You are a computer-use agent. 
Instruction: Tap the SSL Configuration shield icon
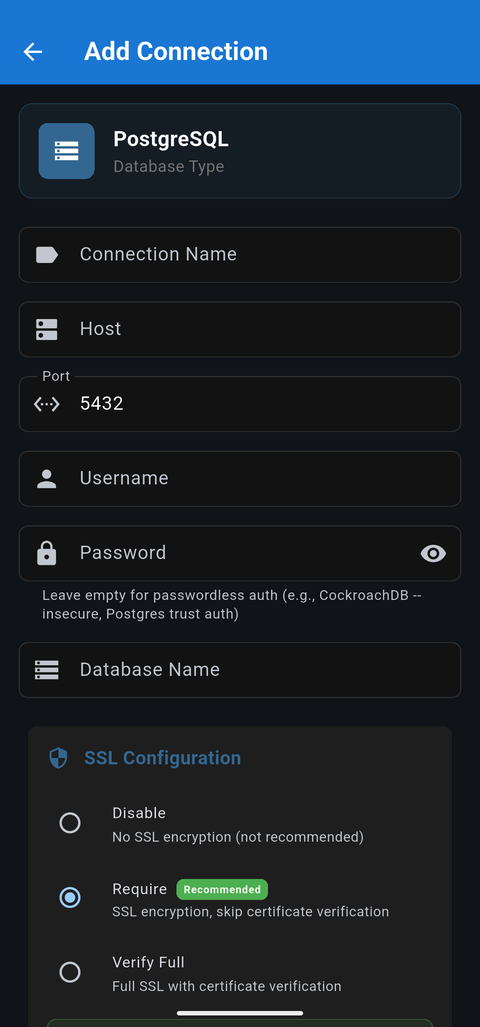tap(58, 758)
